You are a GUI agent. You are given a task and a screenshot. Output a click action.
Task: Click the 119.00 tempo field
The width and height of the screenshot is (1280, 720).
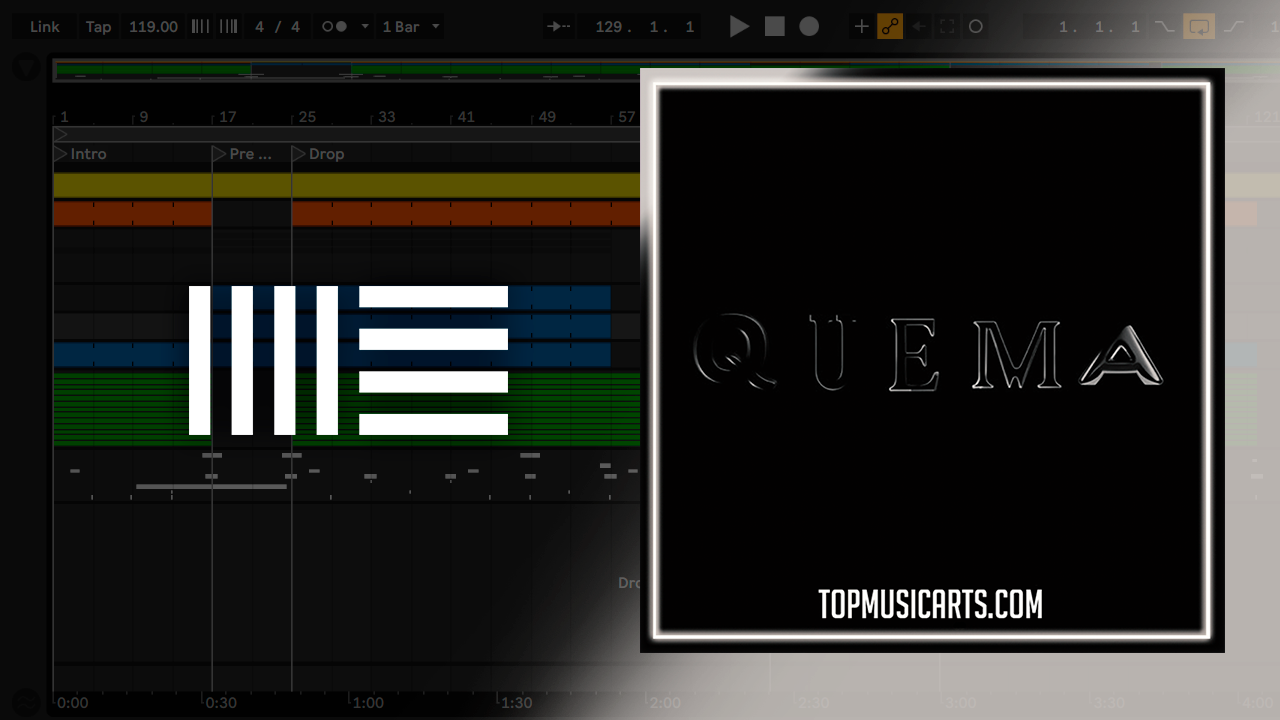153,27
